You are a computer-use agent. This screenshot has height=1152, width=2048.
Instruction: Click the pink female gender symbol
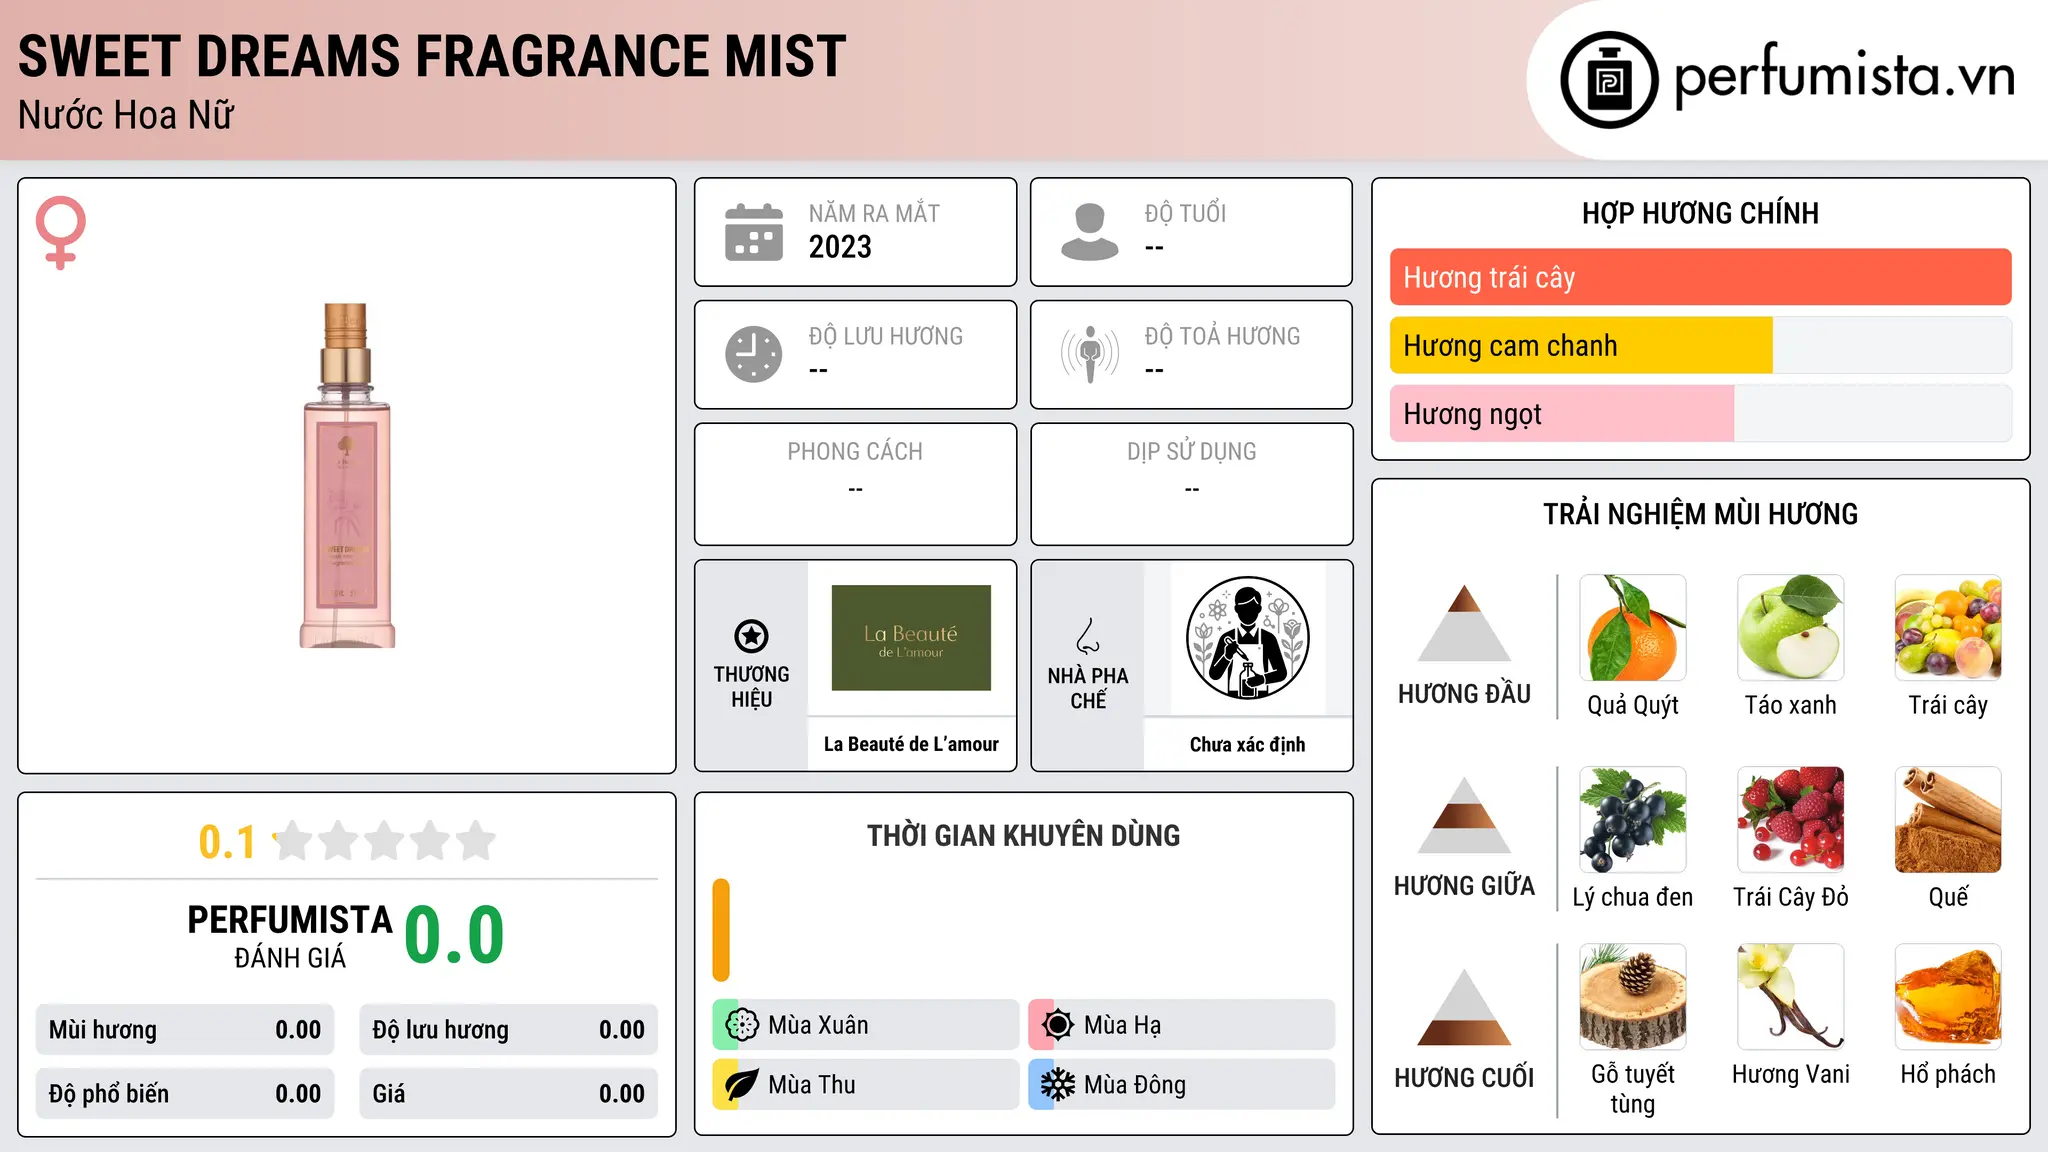point(61,232)
